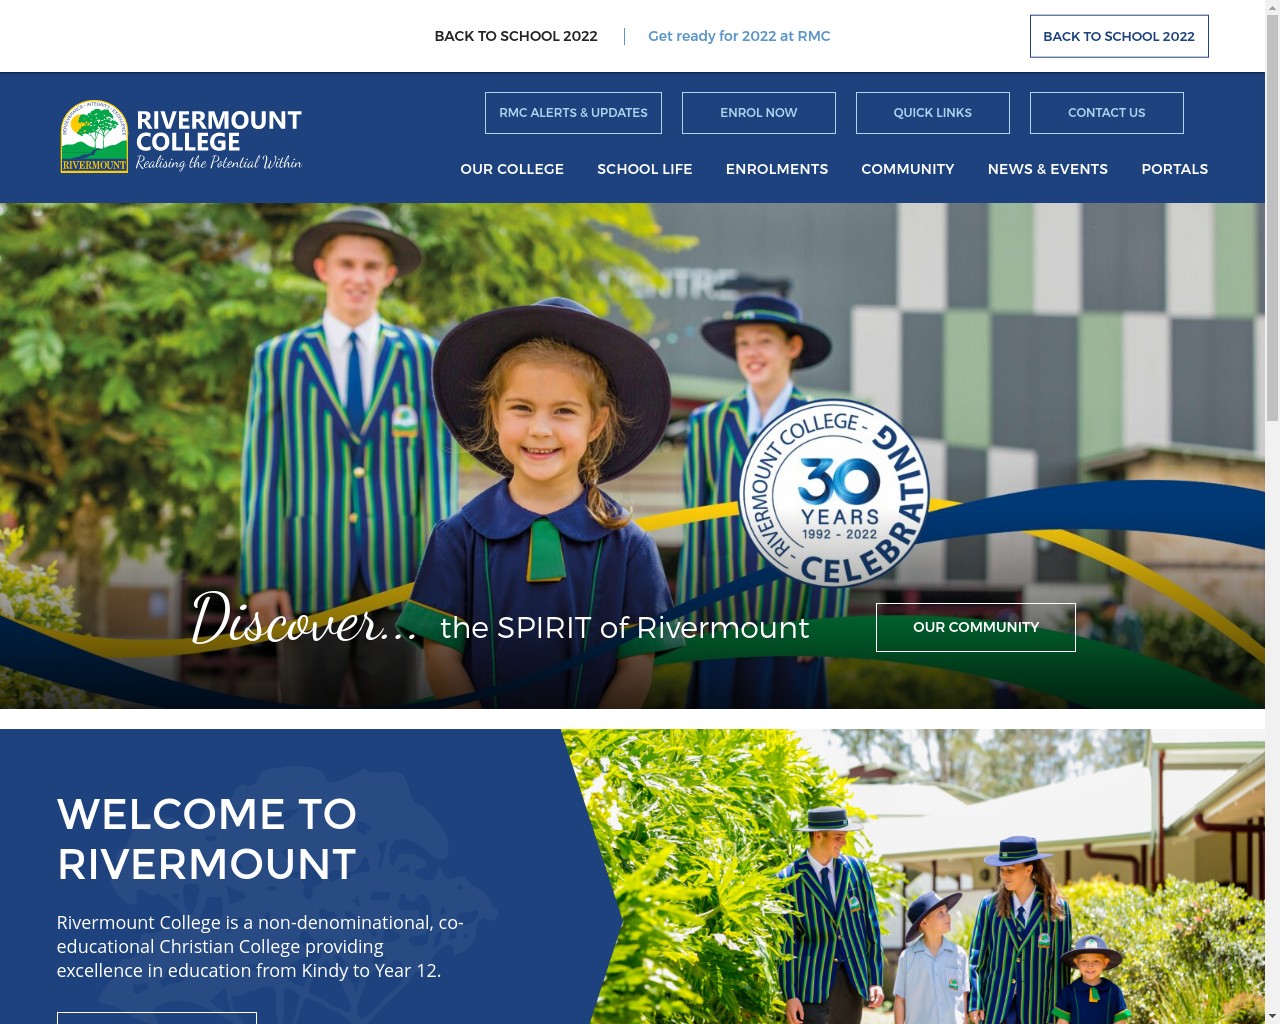Open the OUR COLLEGE menu
The height and width of the screenshot is (1024, 1280).
(x=512, y=169)
